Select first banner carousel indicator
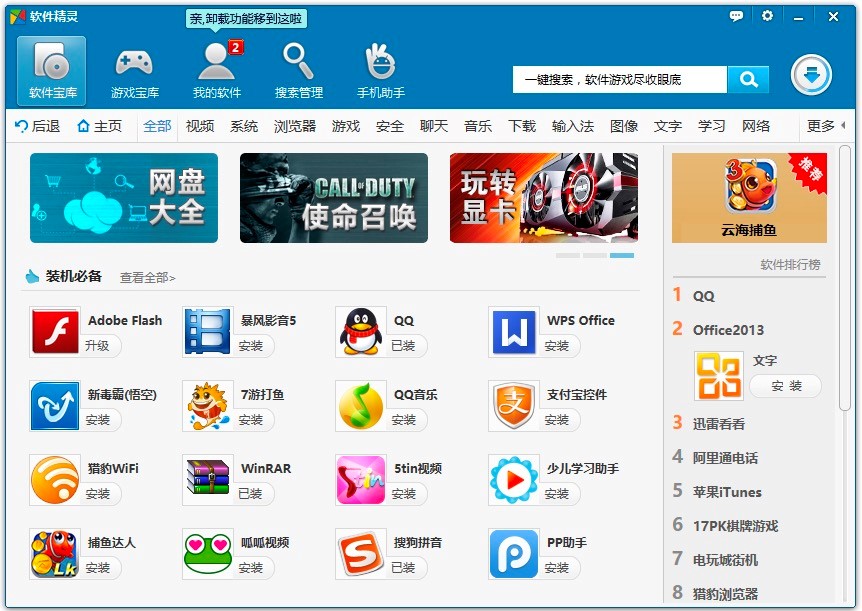 pos(568,255)
